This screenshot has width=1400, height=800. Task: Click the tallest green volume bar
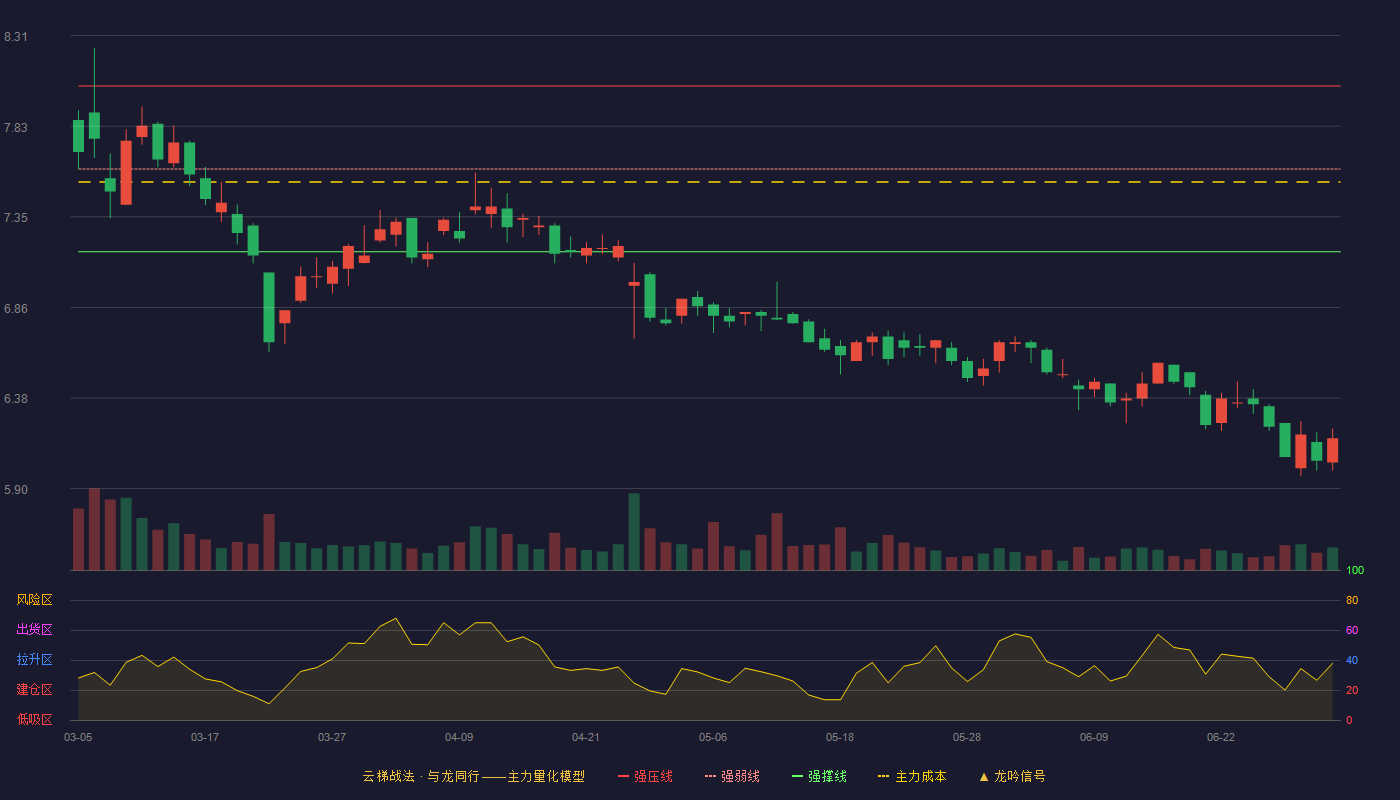click(634, 532)
